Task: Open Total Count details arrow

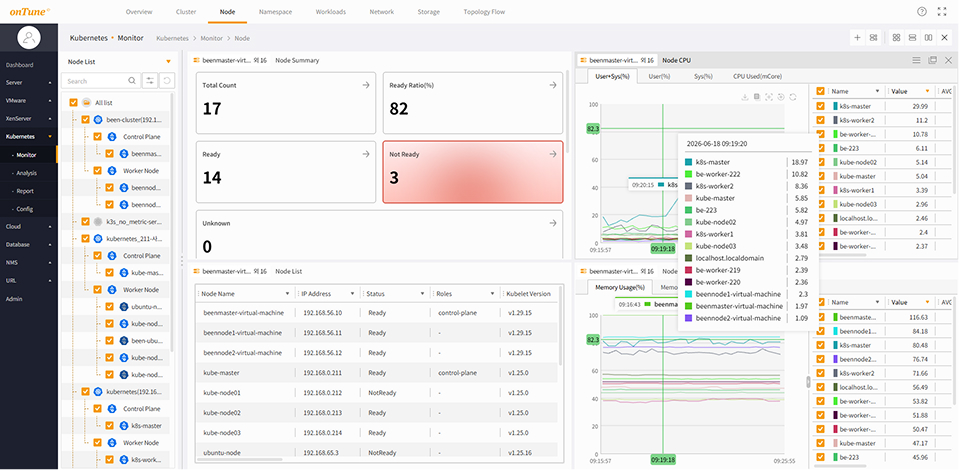Action: (366, 85)
